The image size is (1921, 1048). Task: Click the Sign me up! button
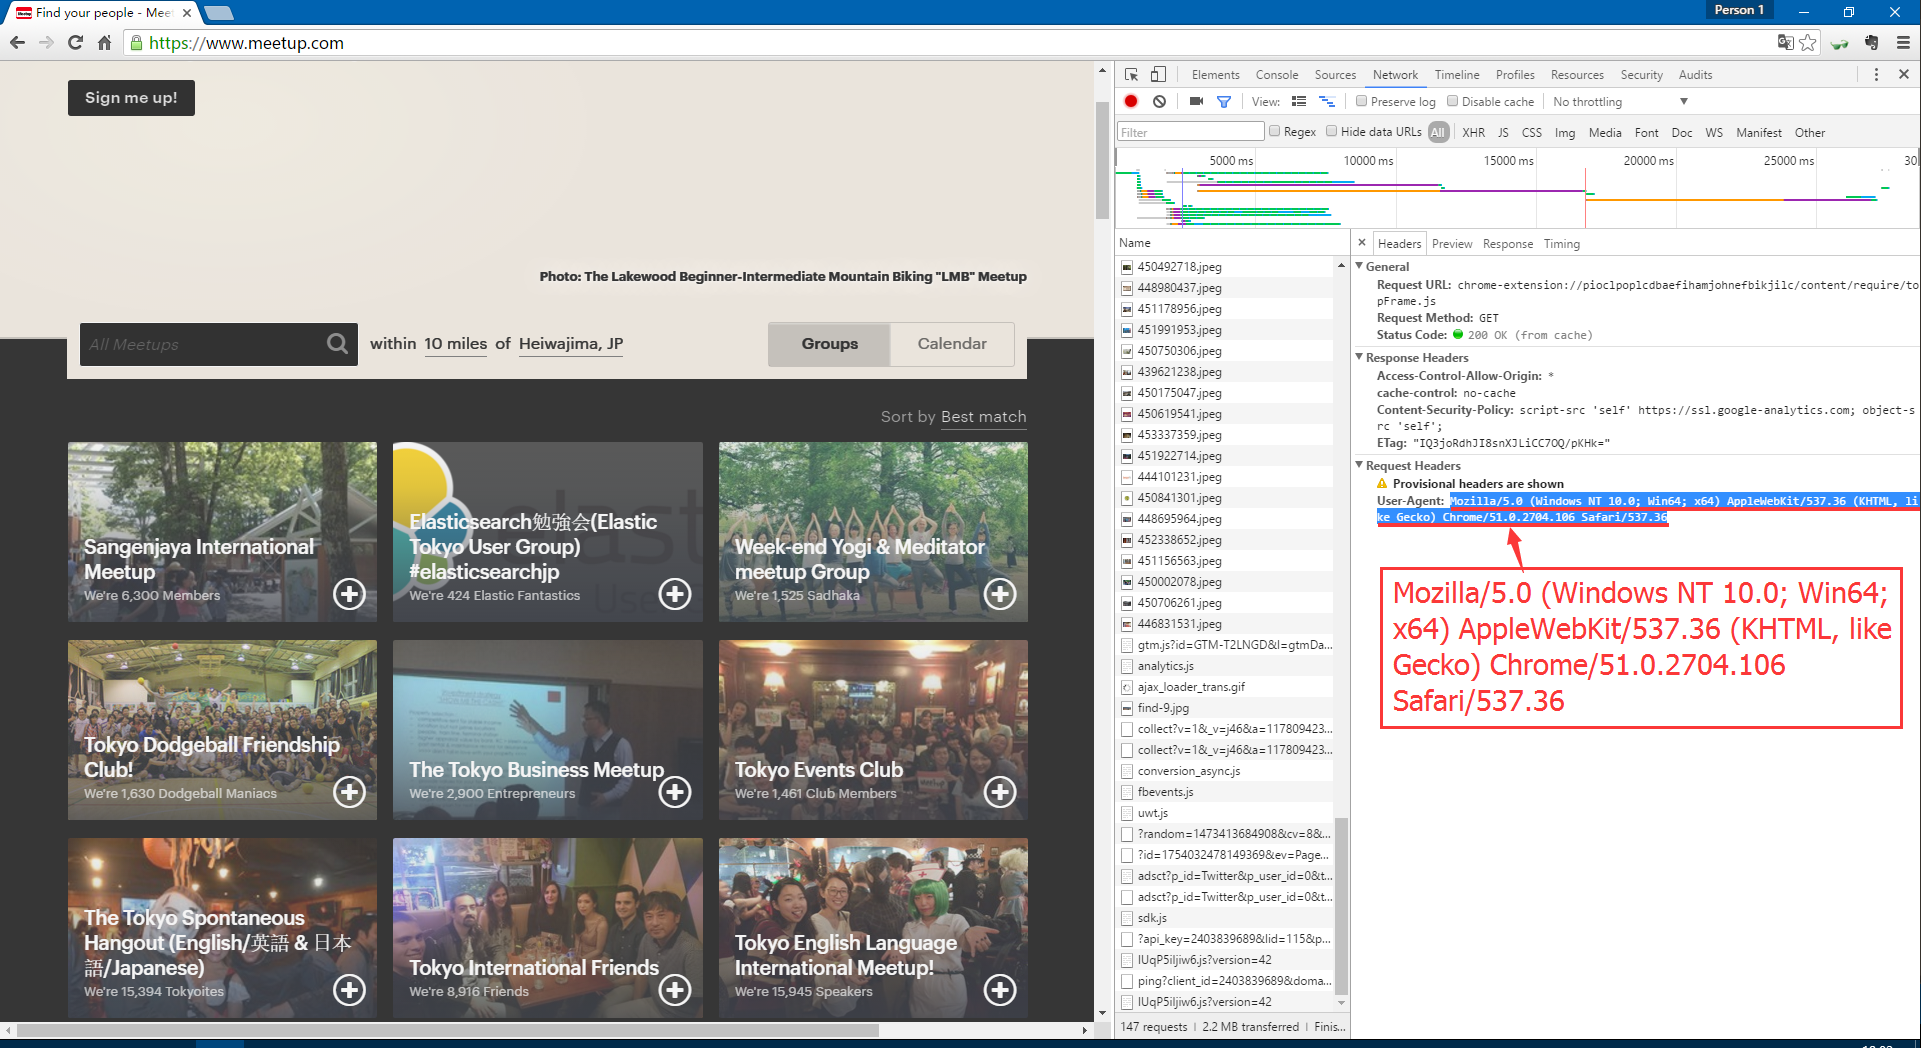coord(131,98)
